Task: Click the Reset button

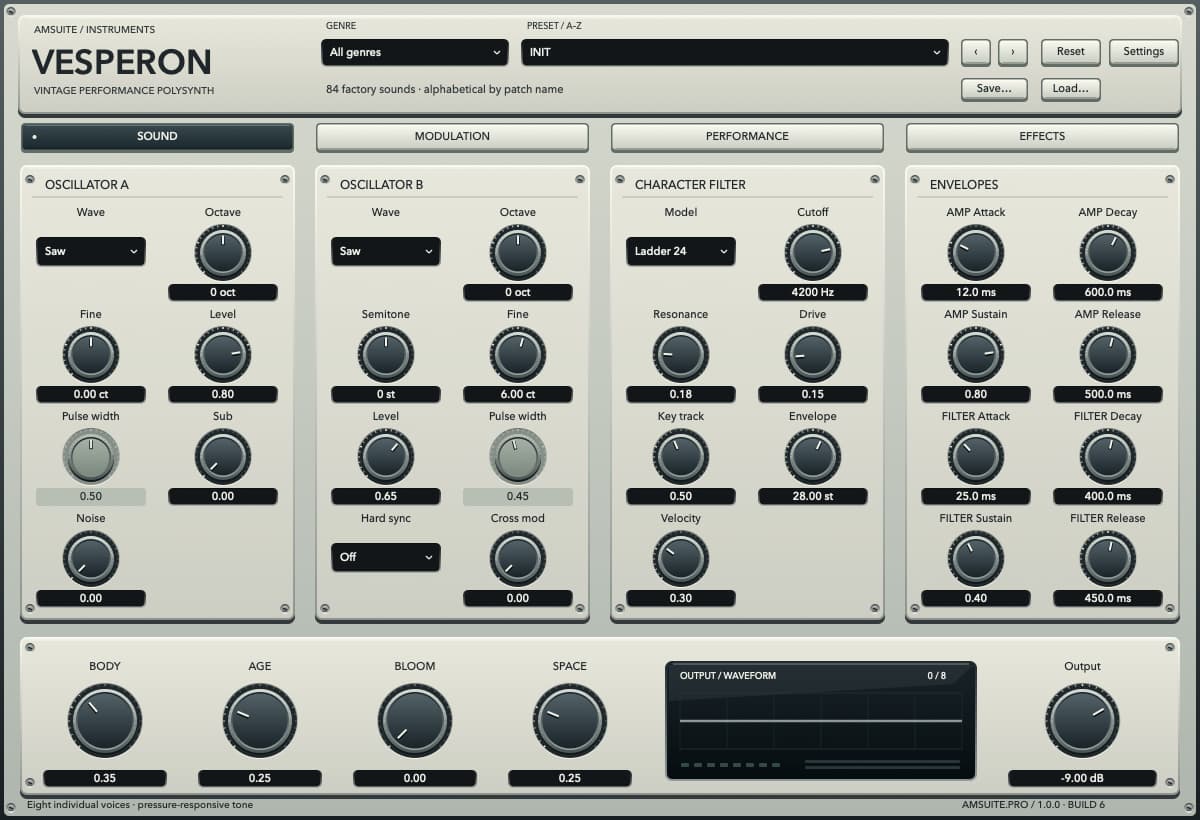Action: point(1071,52)
